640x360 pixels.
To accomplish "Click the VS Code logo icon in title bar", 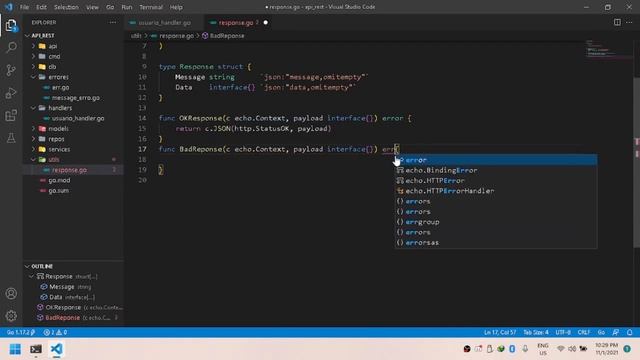I will 9,7.
